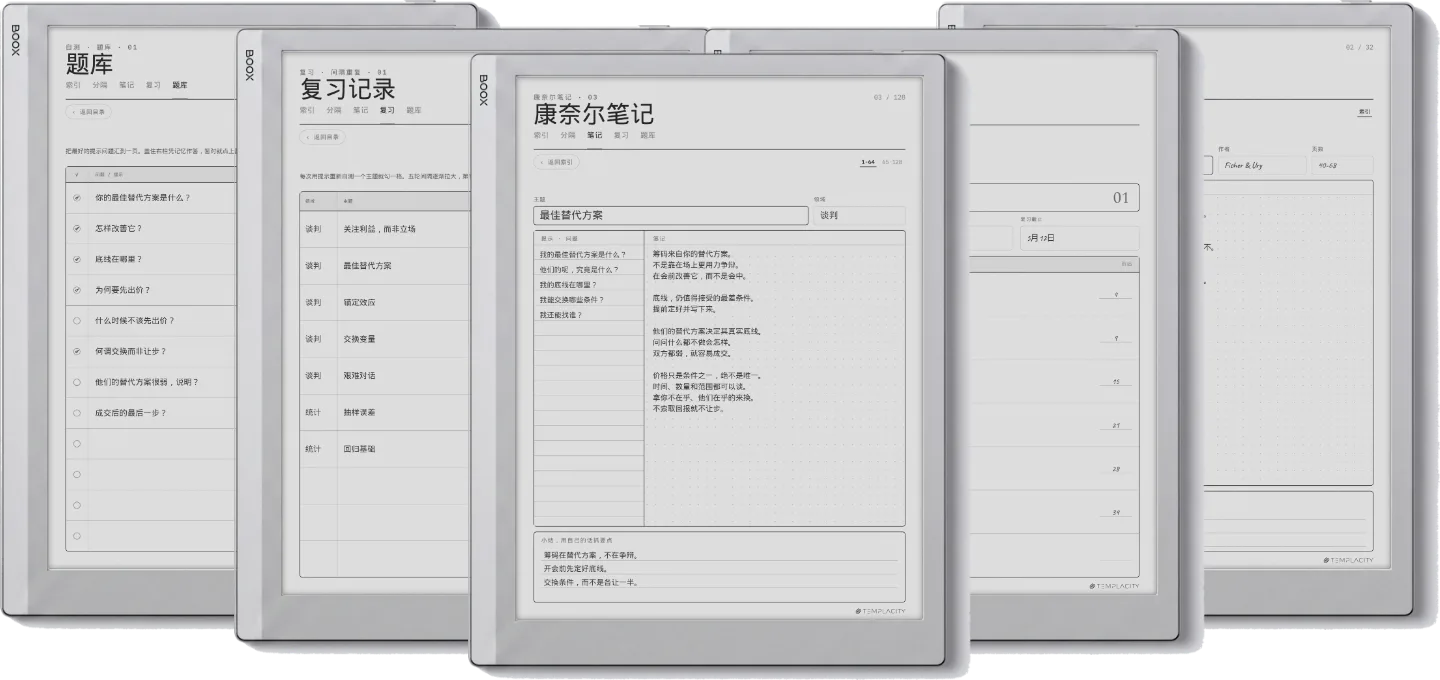Click cue 我能交换哪些条件？

pos(572,299)
